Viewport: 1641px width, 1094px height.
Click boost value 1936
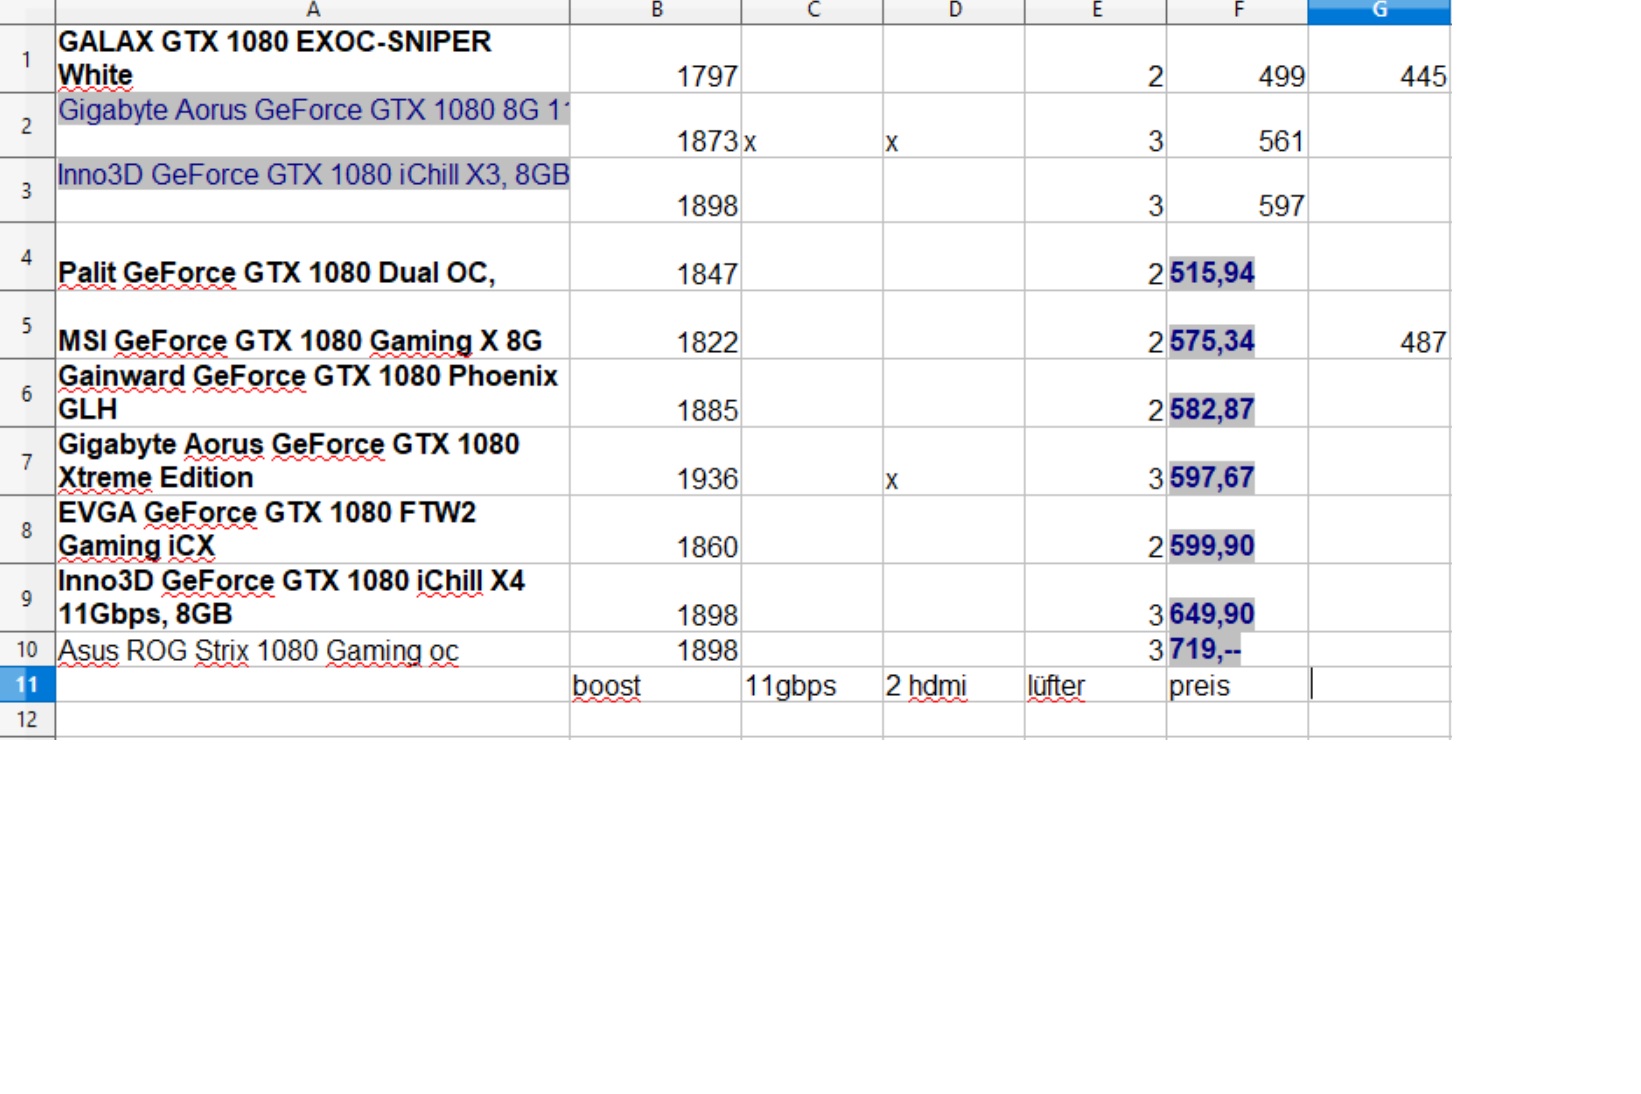[x=706, y=479]
